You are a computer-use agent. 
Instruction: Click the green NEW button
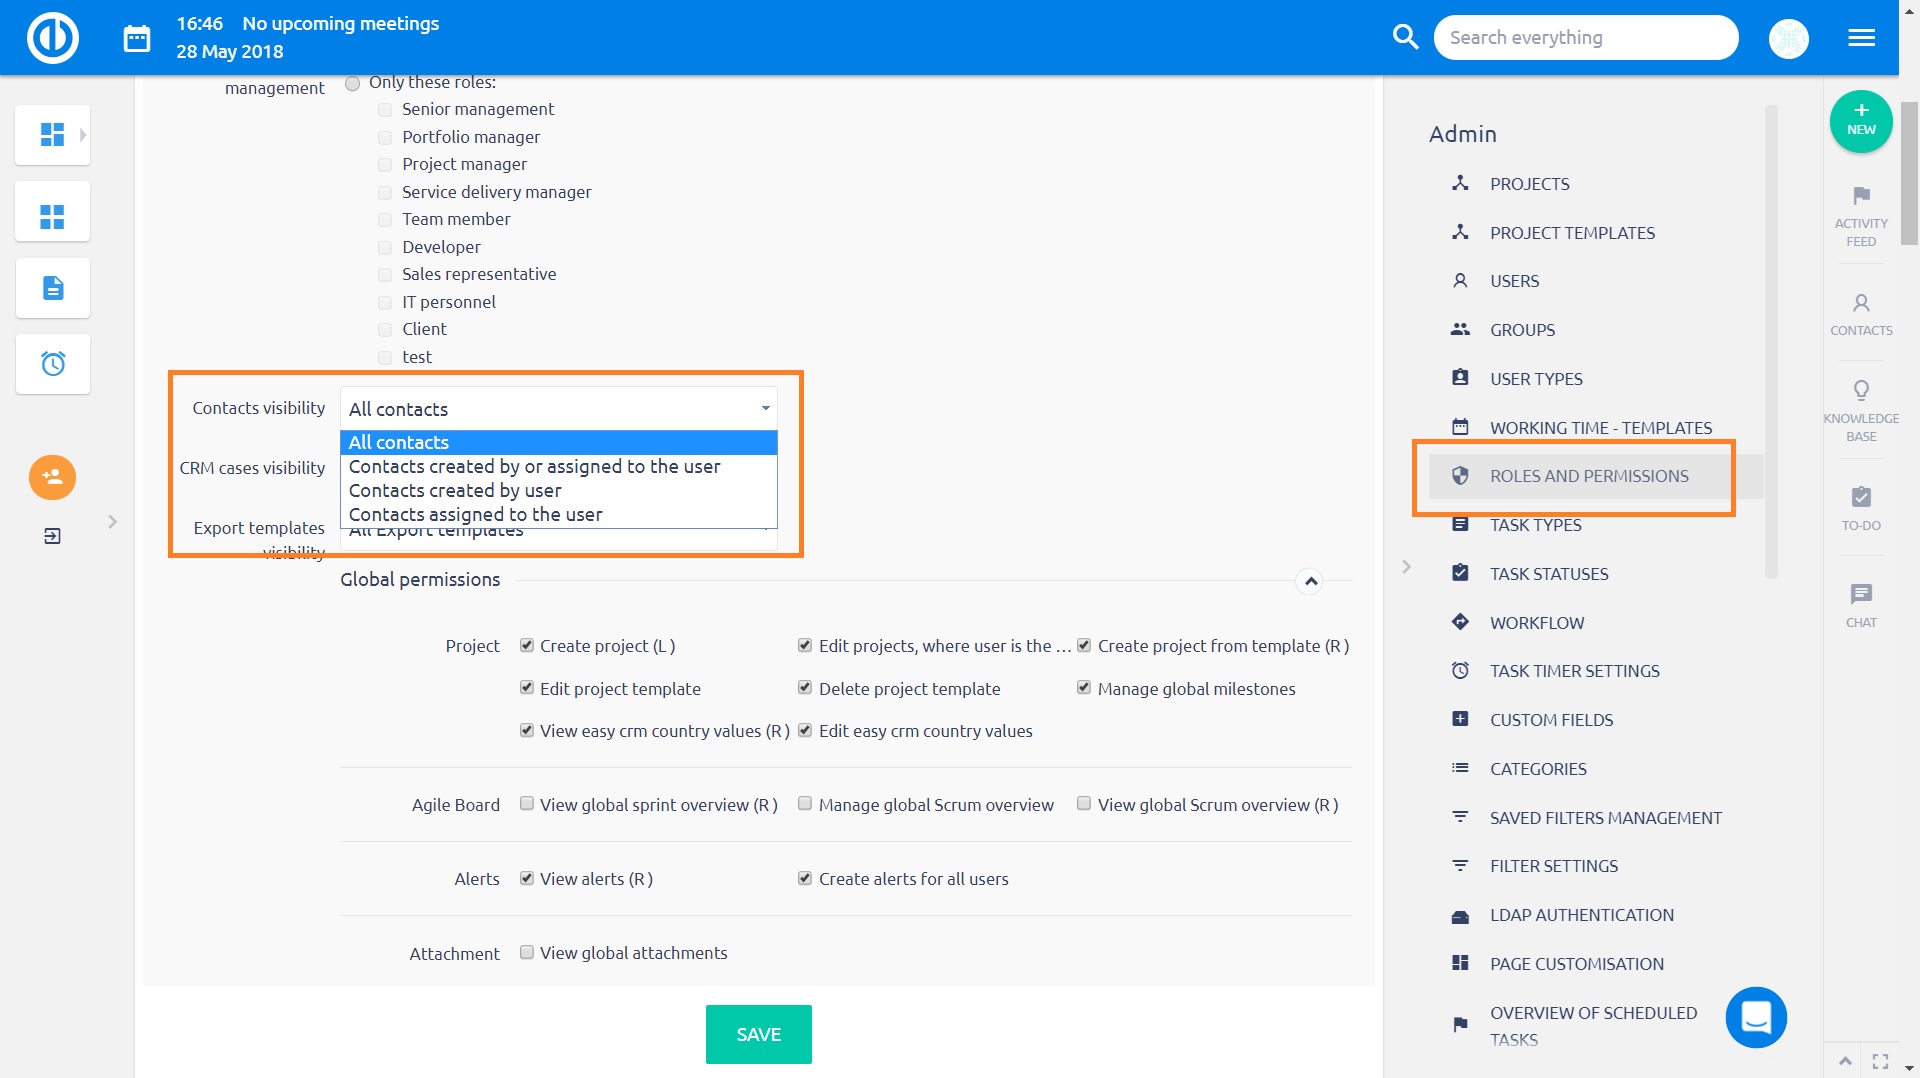(x=1860, y=121)
